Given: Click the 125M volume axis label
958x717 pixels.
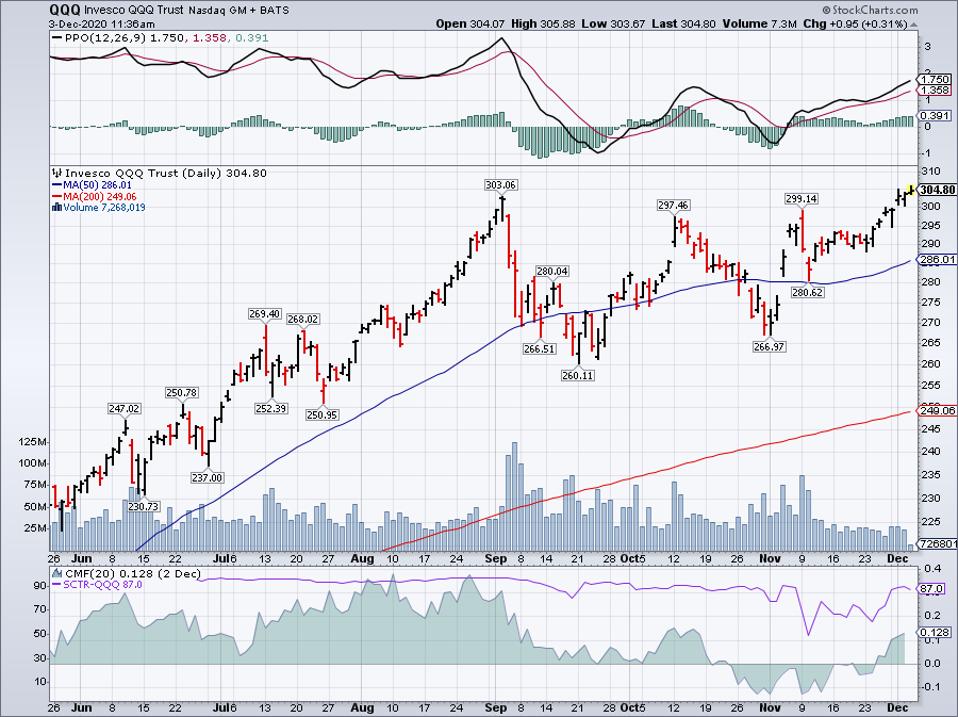Looking at the screenshot, I should (x=34, y=442).
